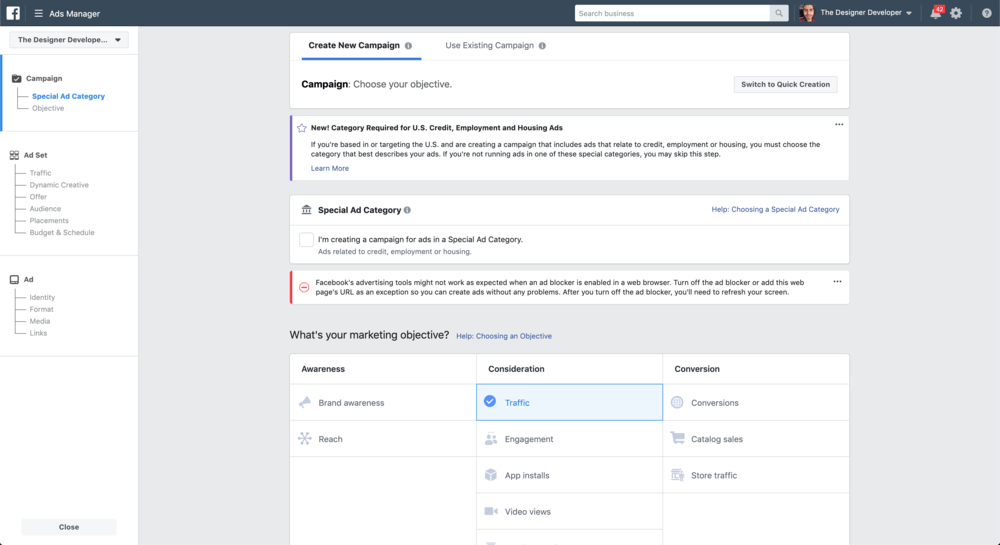1000x545 pixels.
Task: Click the Special Ad Category bank icon
Action: pos(306,210)
